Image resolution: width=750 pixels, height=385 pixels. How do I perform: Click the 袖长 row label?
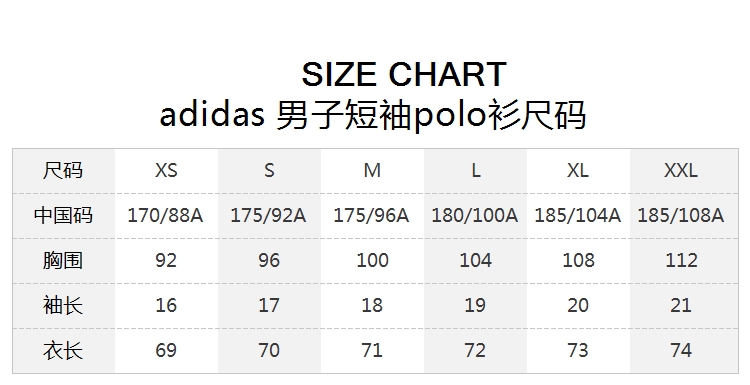tap(63, 305)
